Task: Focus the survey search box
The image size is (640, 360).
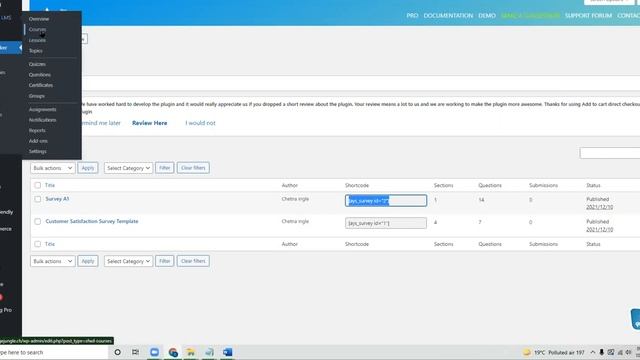Action: (x=610, y=153)
